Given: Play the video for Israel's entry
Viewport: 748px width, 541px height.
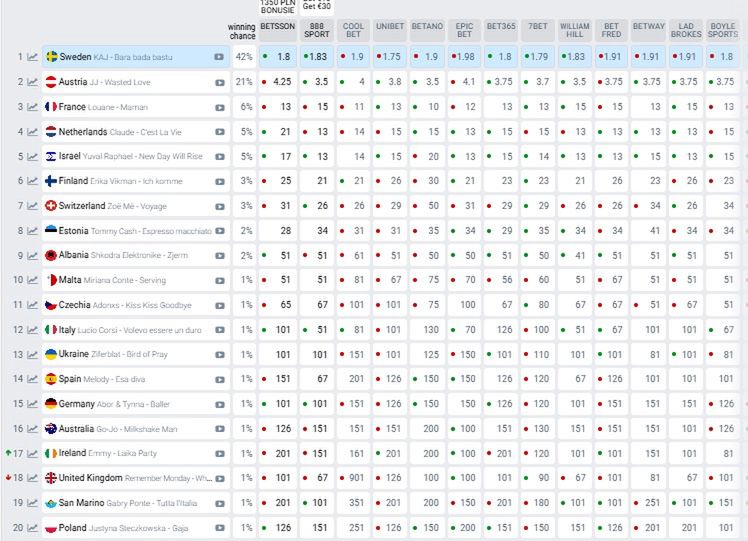Looking at the screenshot, I should [219, 156].
